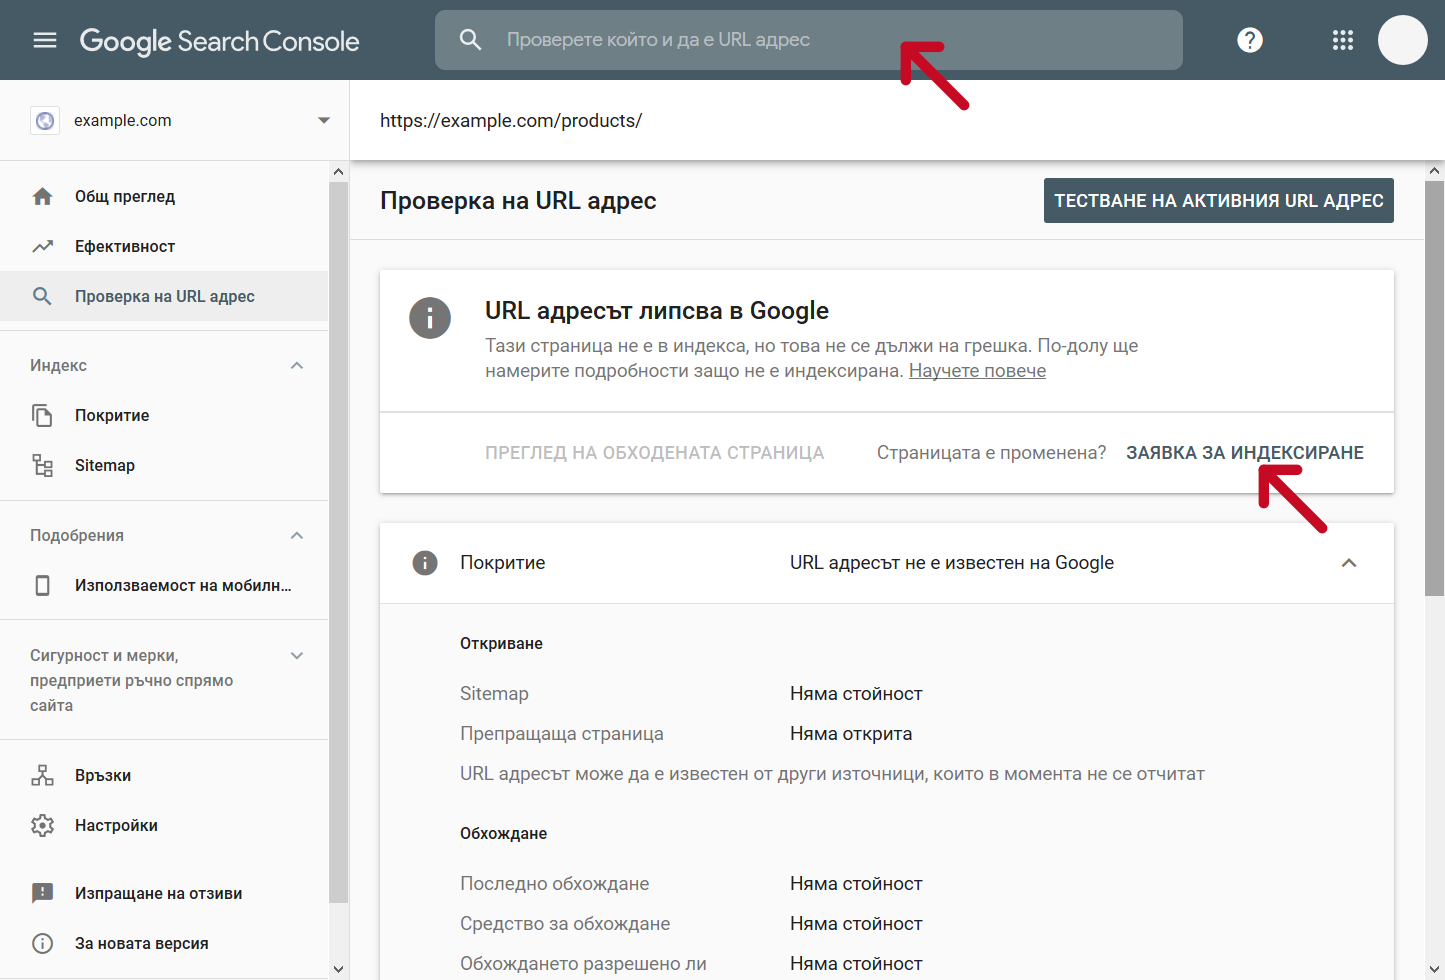Click 'Обхождането разрешено ли' label
This screenshot has width=1445, height=980.
click(x=583, y=964)
